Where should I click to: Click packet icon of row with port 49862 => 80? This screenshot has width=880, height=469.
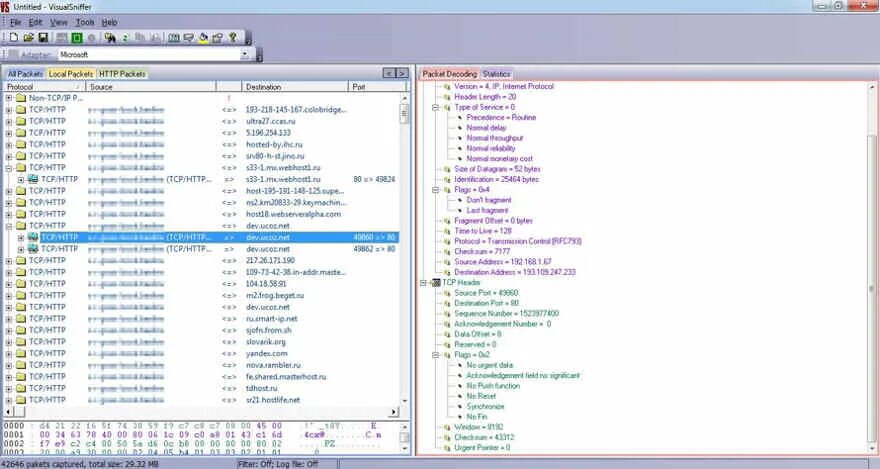coord(33,249)
